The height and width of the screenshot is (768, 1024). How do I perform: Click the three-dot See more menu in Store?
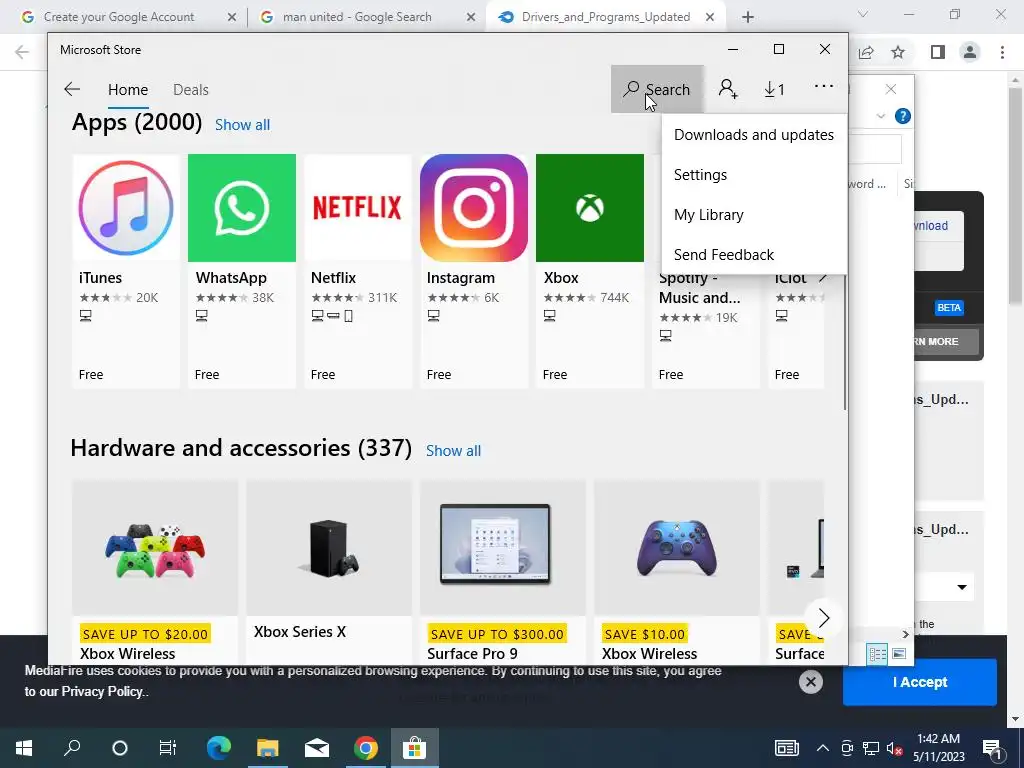tap(824, 86)
